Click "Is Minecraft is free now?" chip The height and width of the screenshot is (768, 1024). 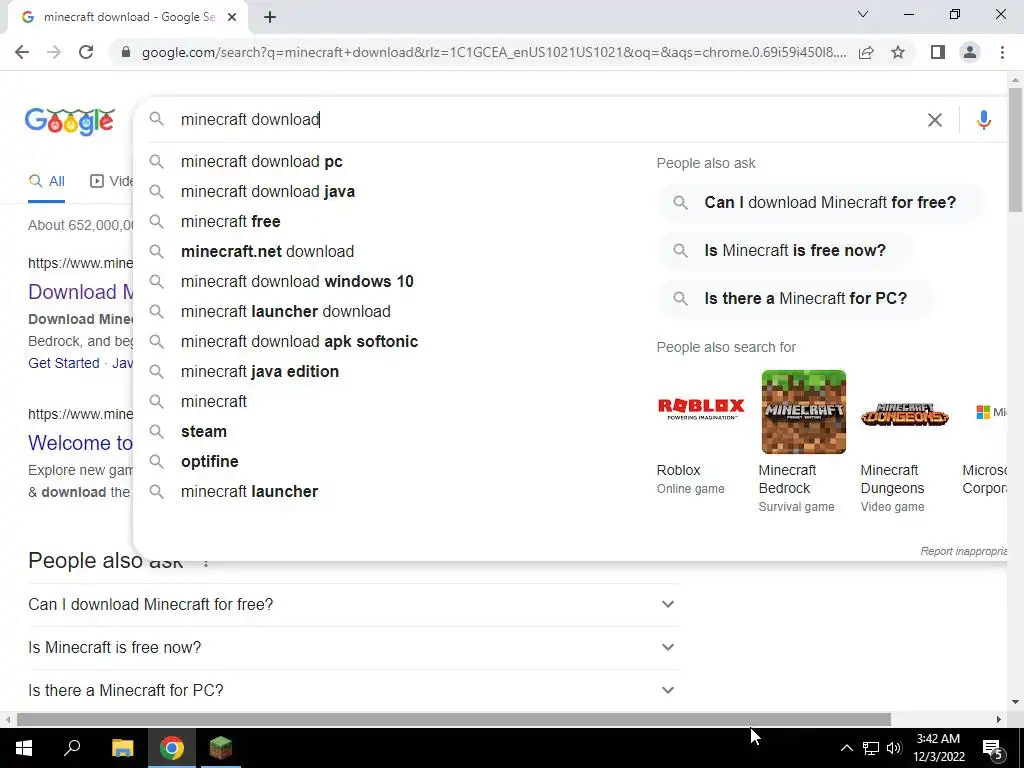pos(784,251)
